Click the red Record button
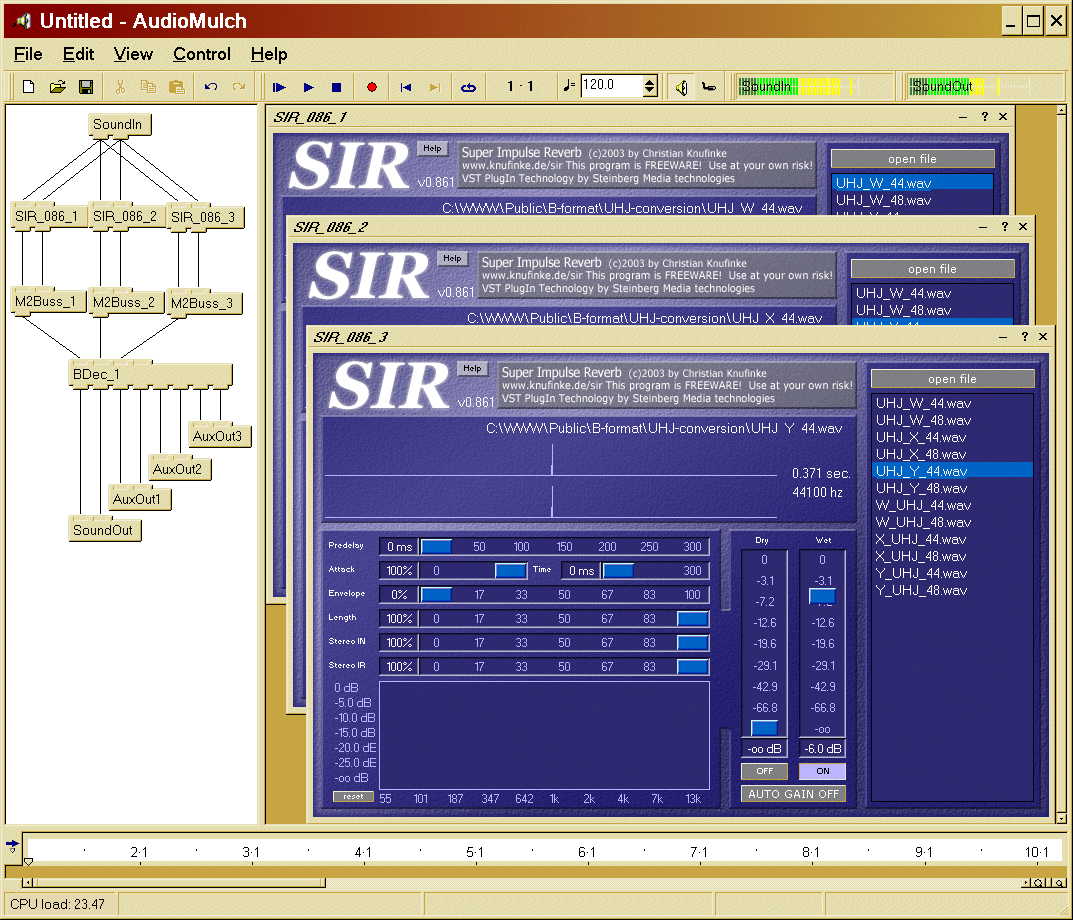Screen dimensions: 1073x920 coord(372,87)
